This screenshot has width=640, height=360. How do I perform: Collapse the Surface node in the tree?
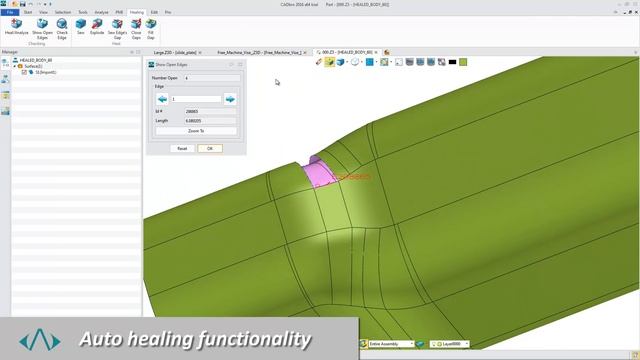tap(15, 66)
